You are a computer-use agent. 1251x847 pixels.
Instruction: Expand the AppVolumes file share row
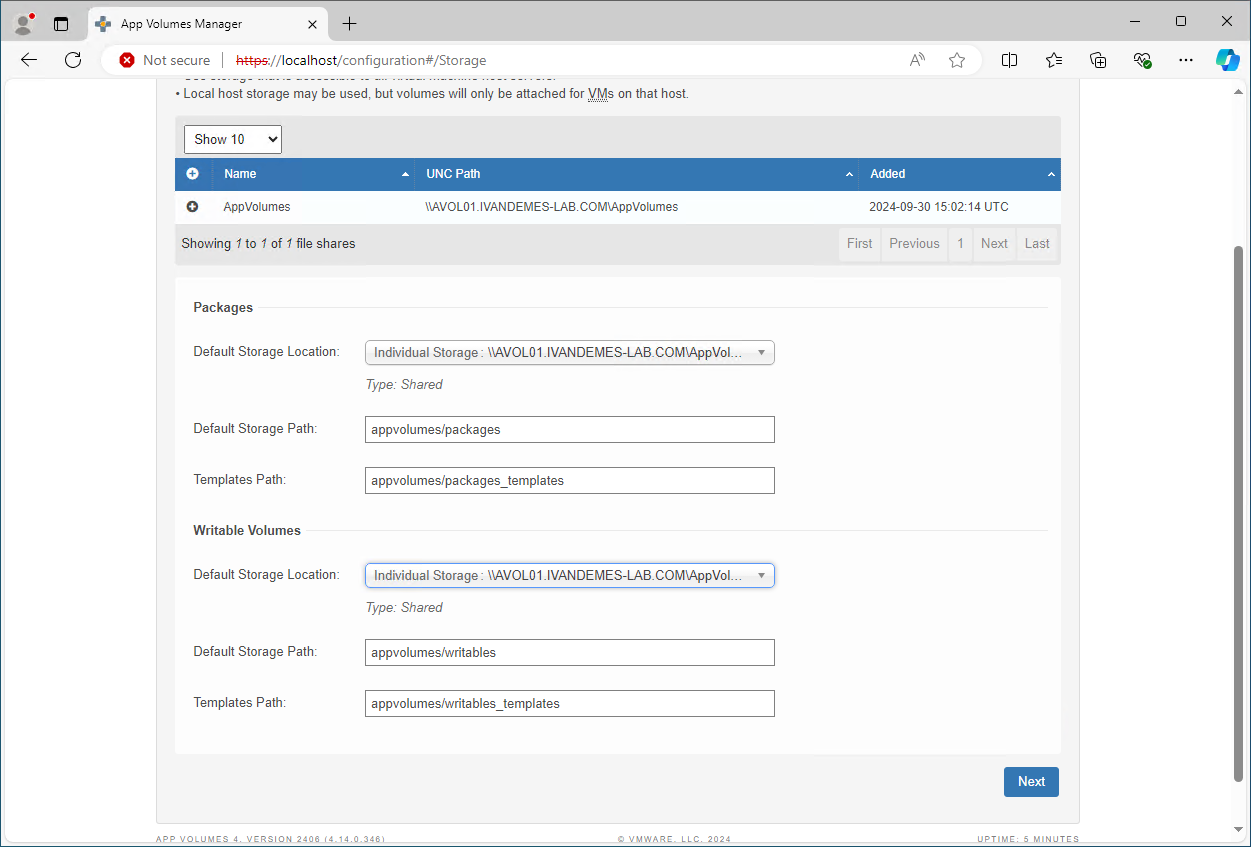(x=192, y=207)
